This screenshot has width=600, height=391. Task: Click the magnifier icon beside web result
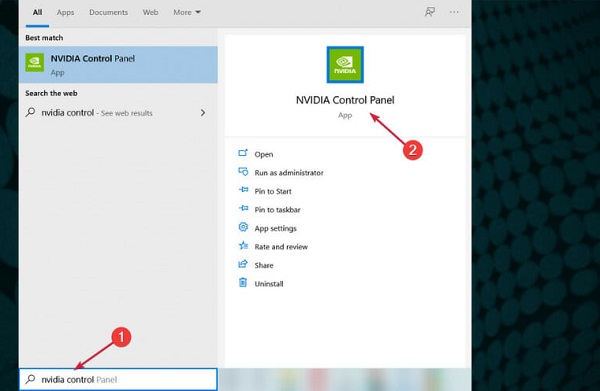pyautogui.click(x=30, y=112)
